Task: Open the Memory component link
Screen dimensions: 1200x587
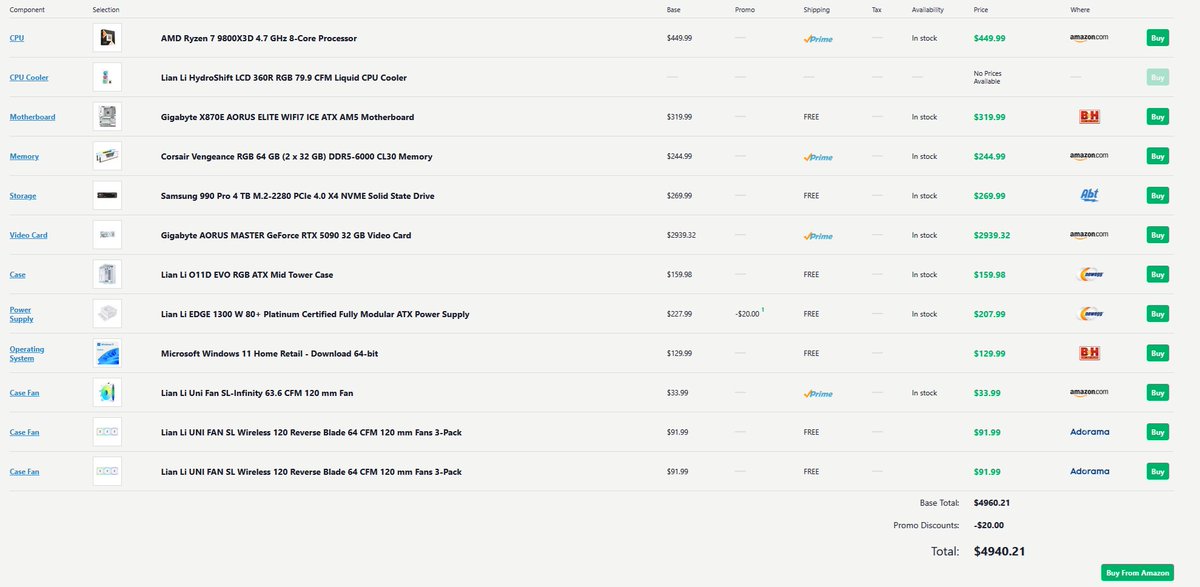Action: [24, 156]
